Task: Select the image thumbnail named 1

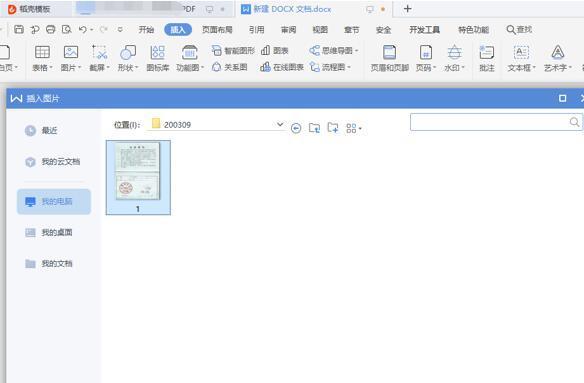Action: [138, 177]
